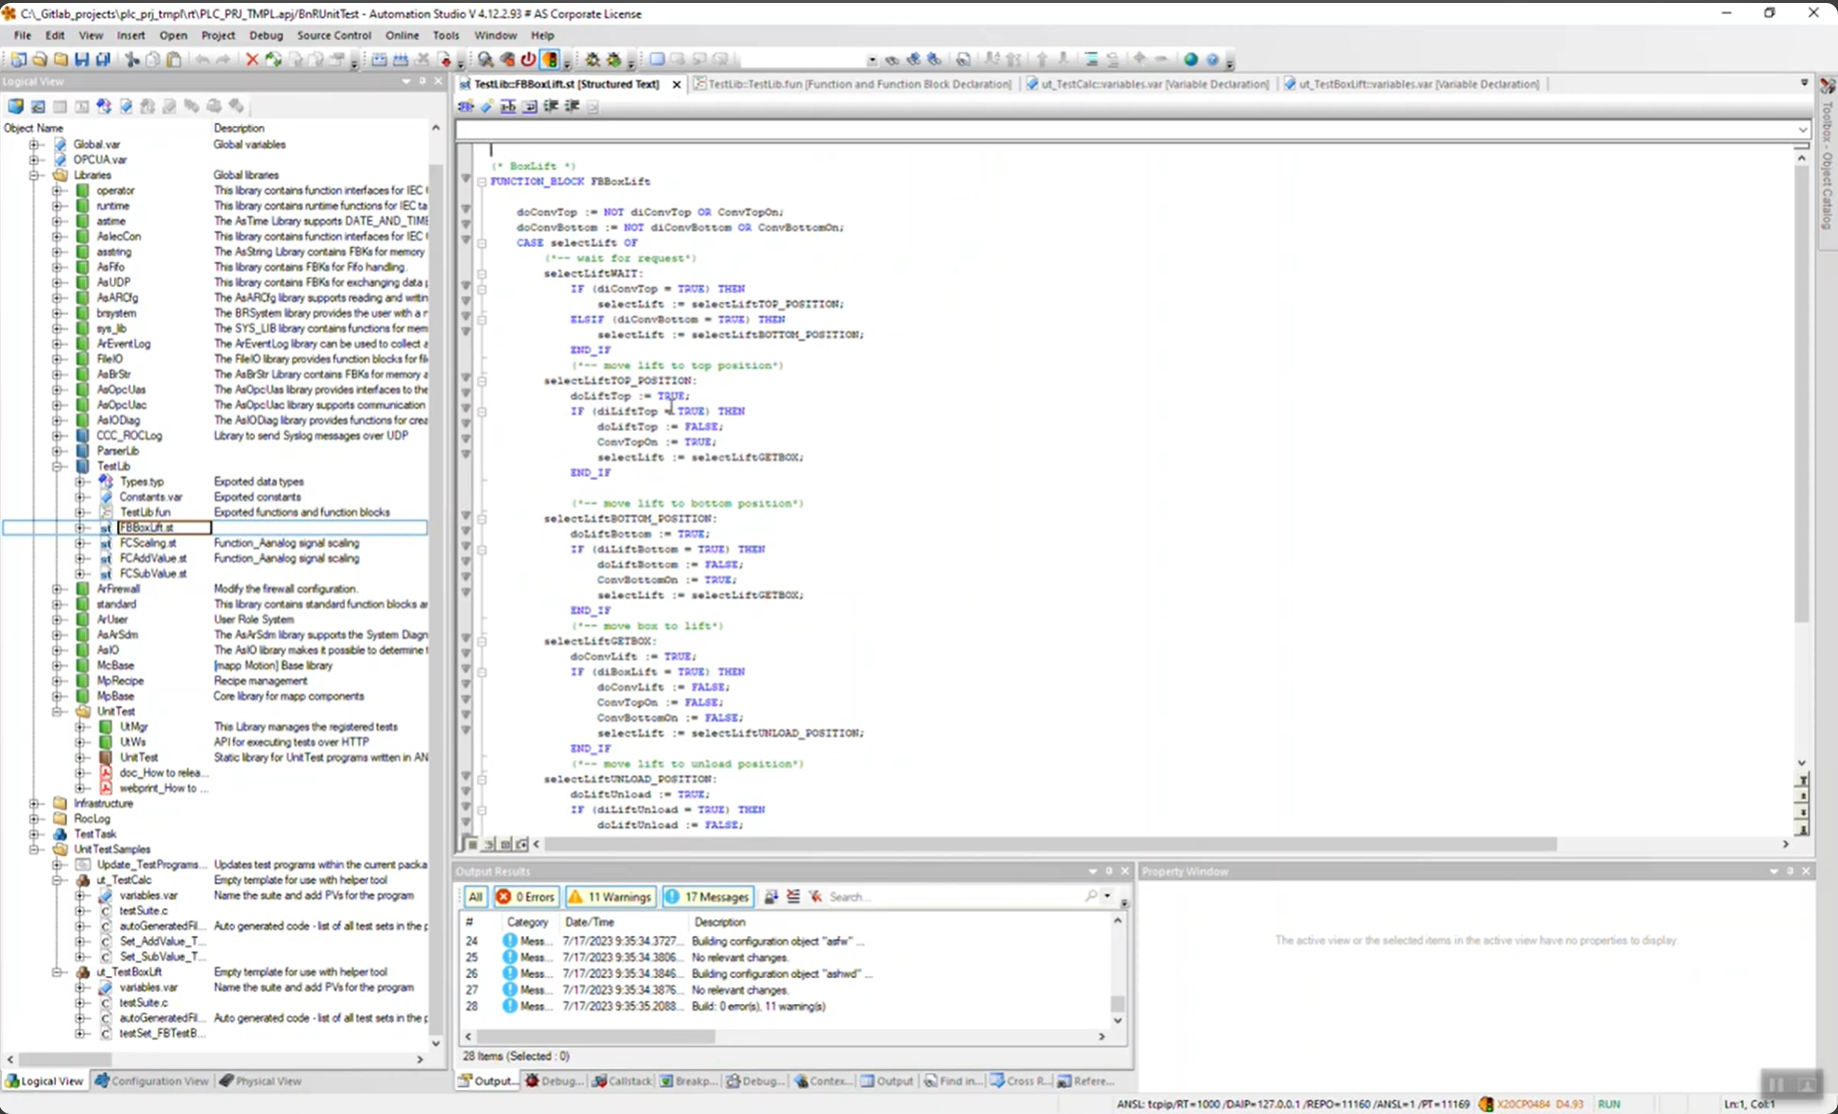Screen dimensions: 1838x1114
Task: Click the Toolbox icon on right sidebar
Action: coord(1827,88)
